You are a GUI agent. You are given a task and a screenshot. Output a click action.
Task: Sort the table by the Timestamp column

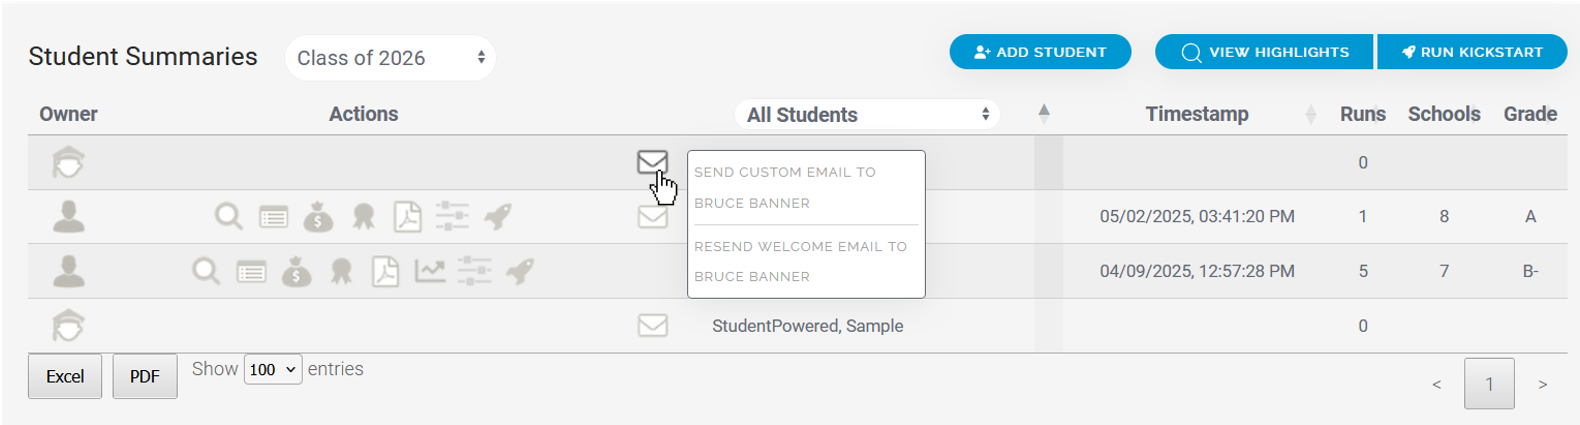tap(1197, 114)
